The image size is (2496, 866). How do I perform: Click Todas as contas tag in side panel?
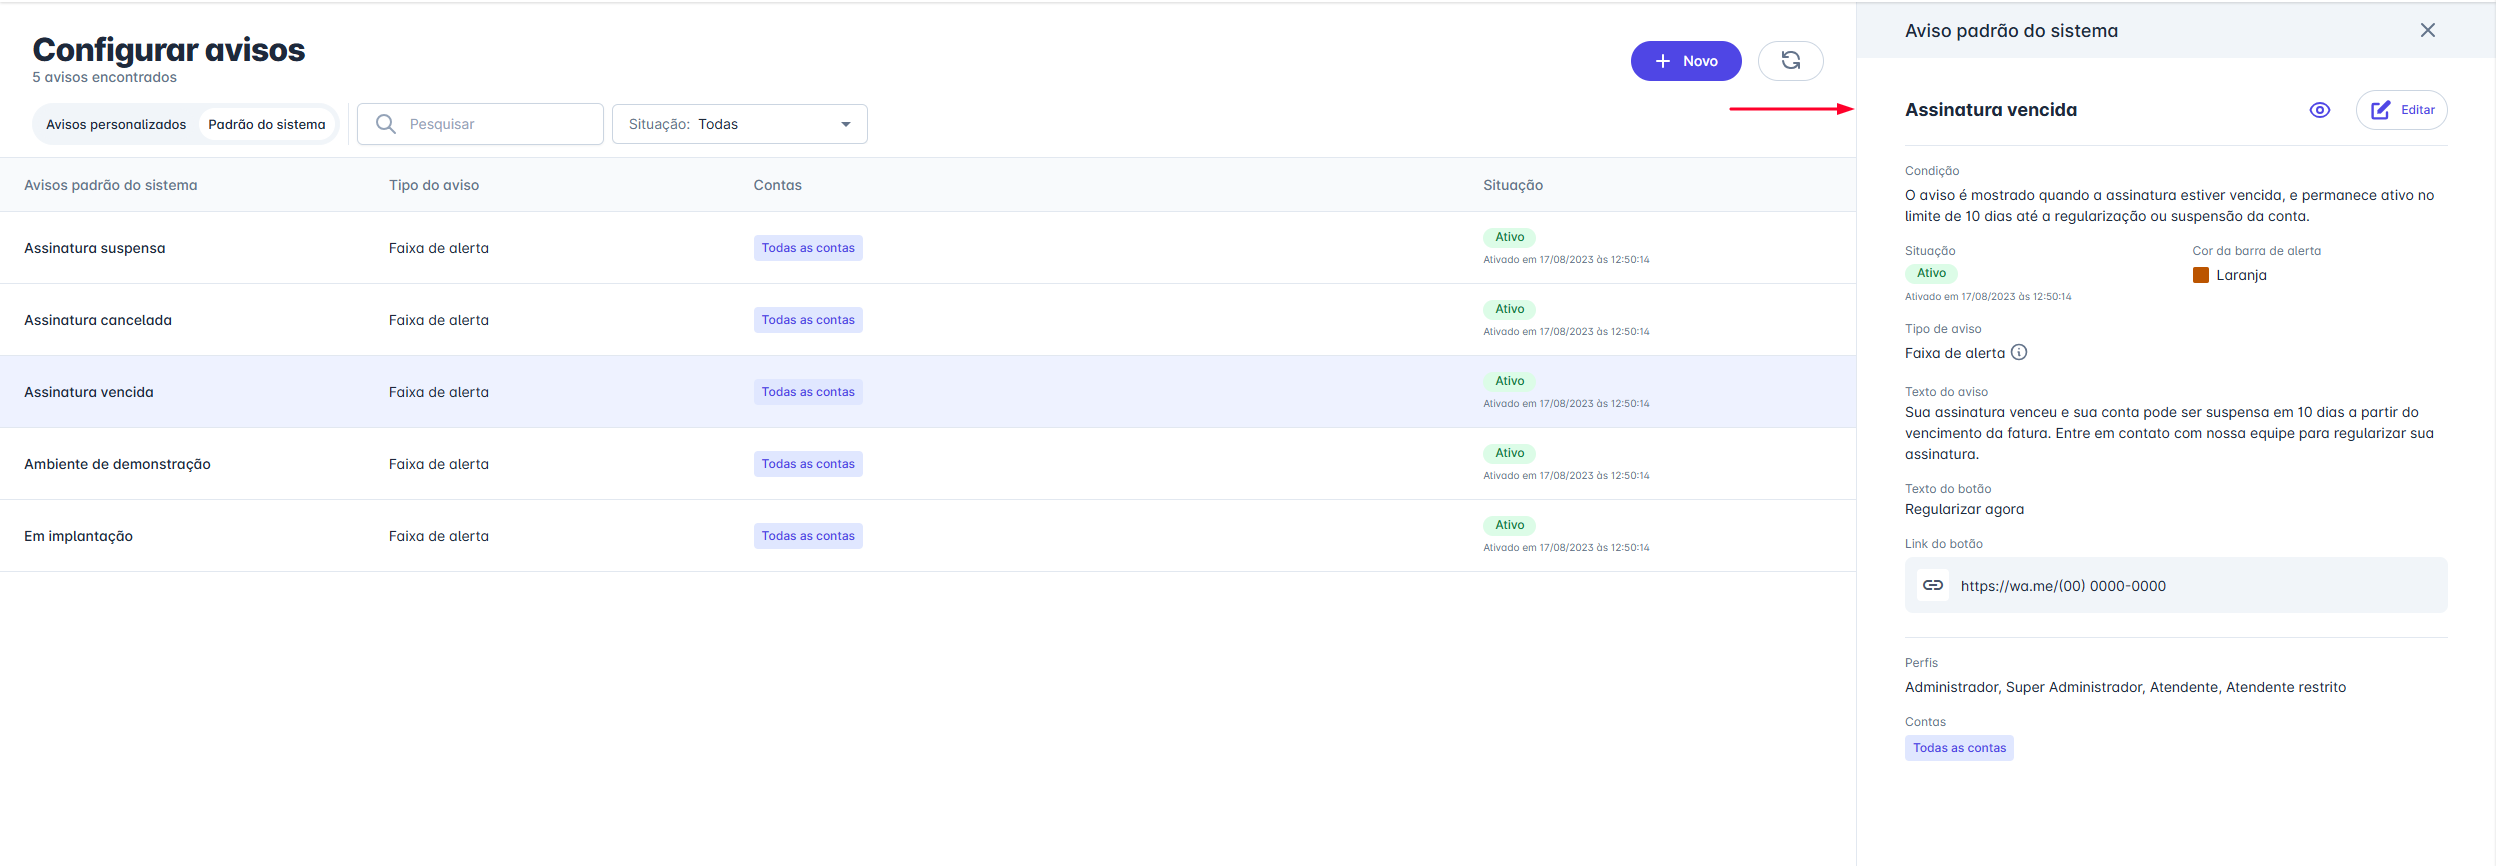[x=1958, y=748]
